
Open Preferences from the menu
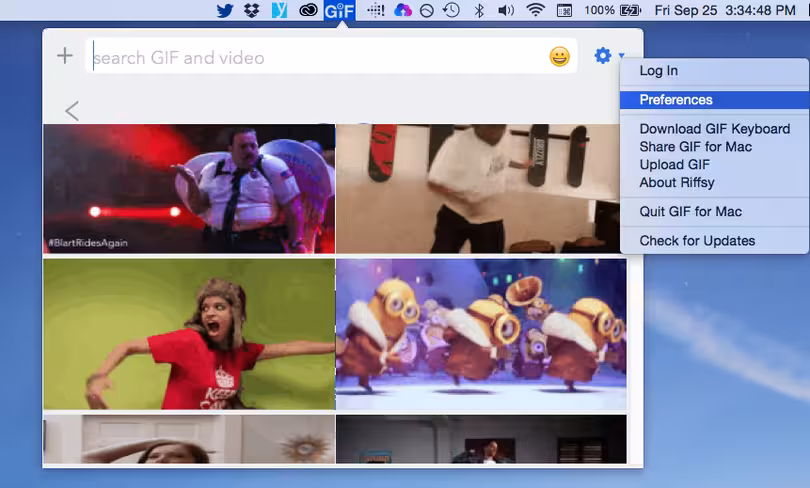click(x=714, y=100)
